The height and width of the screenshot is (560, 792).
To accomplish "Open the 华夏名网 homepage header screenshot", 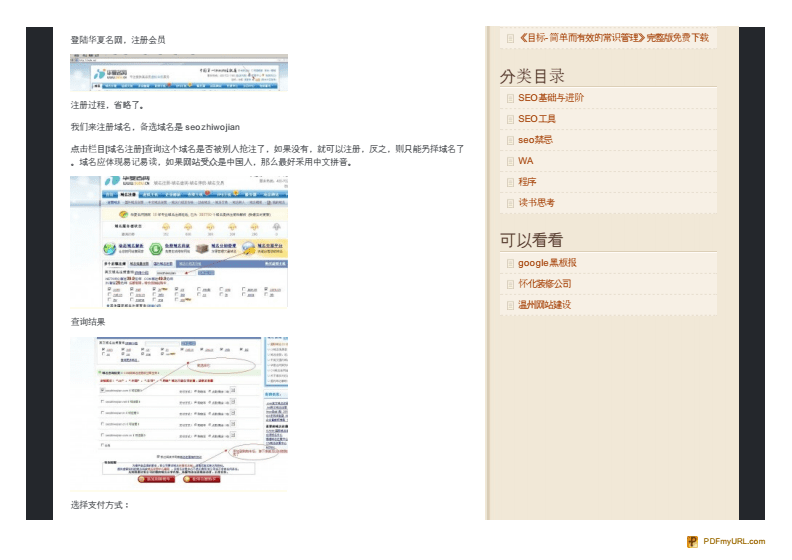I will (x=179, y=72).
